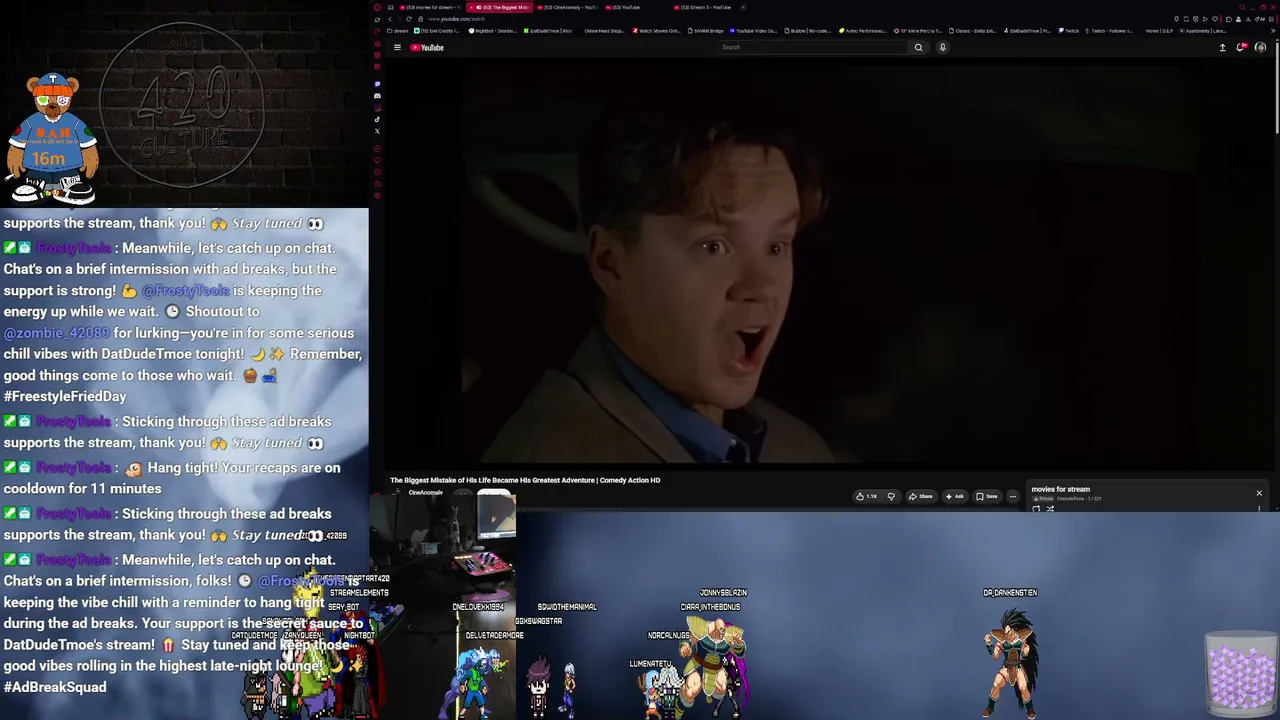Image resolution: width=1280 pixels, height=720 pixels.
Task: Click the purple jar in the corner
Action: 1240,673
